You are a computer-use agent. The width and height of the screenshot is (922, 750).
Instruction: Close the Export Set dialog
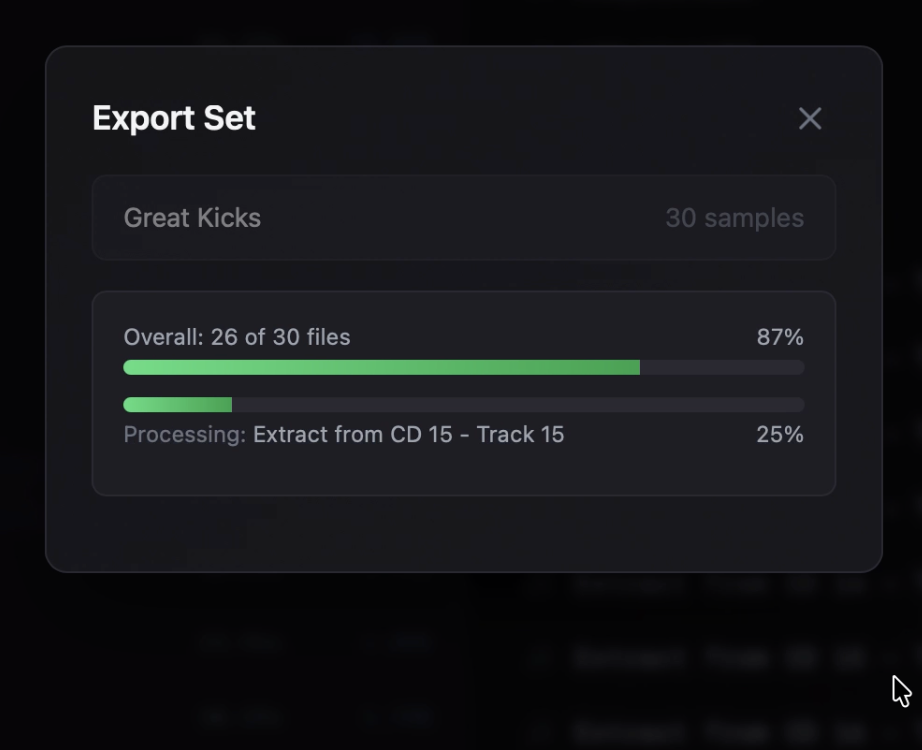[x=810, y=118]
